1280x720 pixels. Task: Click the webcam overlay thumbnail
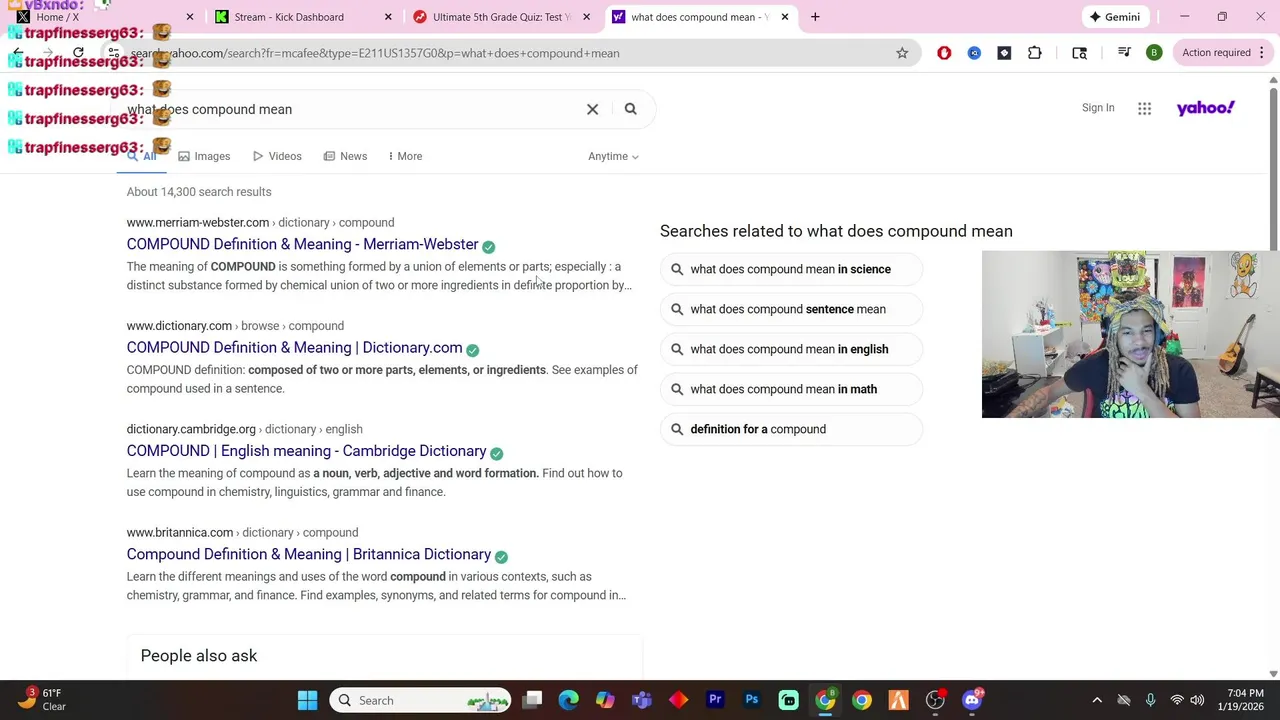1131,334
